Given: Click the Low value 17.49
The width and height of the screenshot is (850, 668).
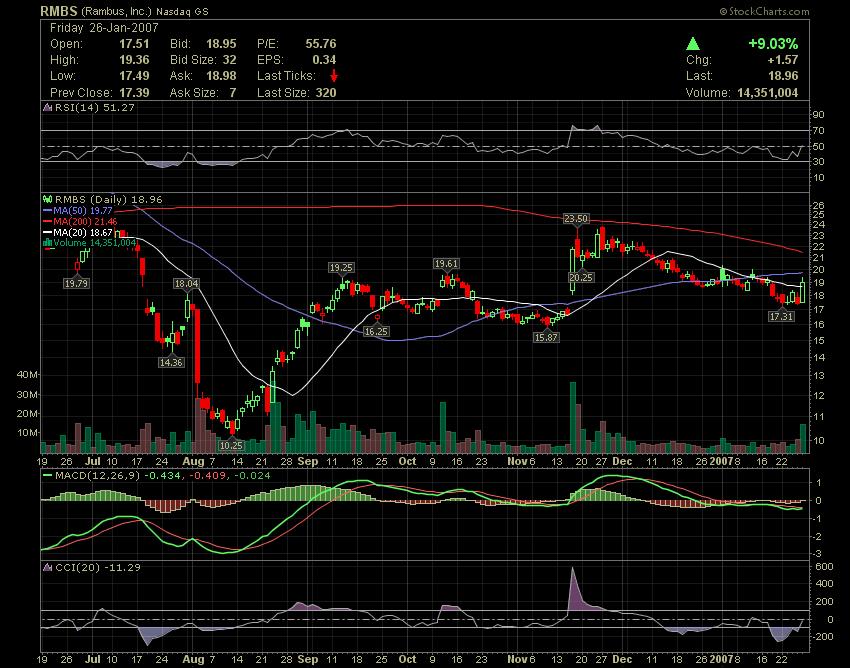Looking at the screenshot, I should point(134,75).
